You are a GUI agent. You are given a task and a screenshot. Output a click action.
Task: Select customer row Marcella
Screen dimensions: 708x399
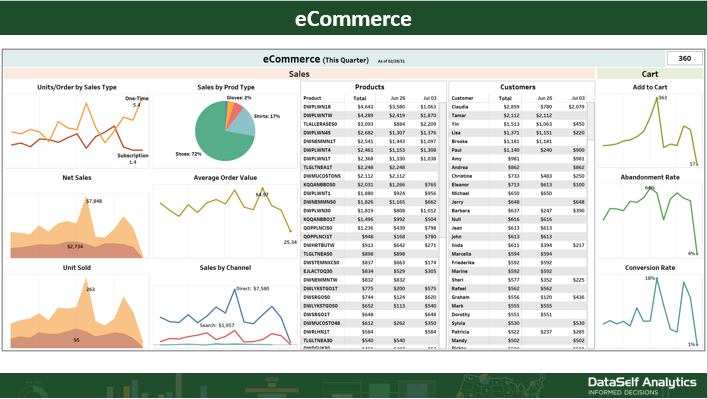pyautogui.click(x=518, y=254)
